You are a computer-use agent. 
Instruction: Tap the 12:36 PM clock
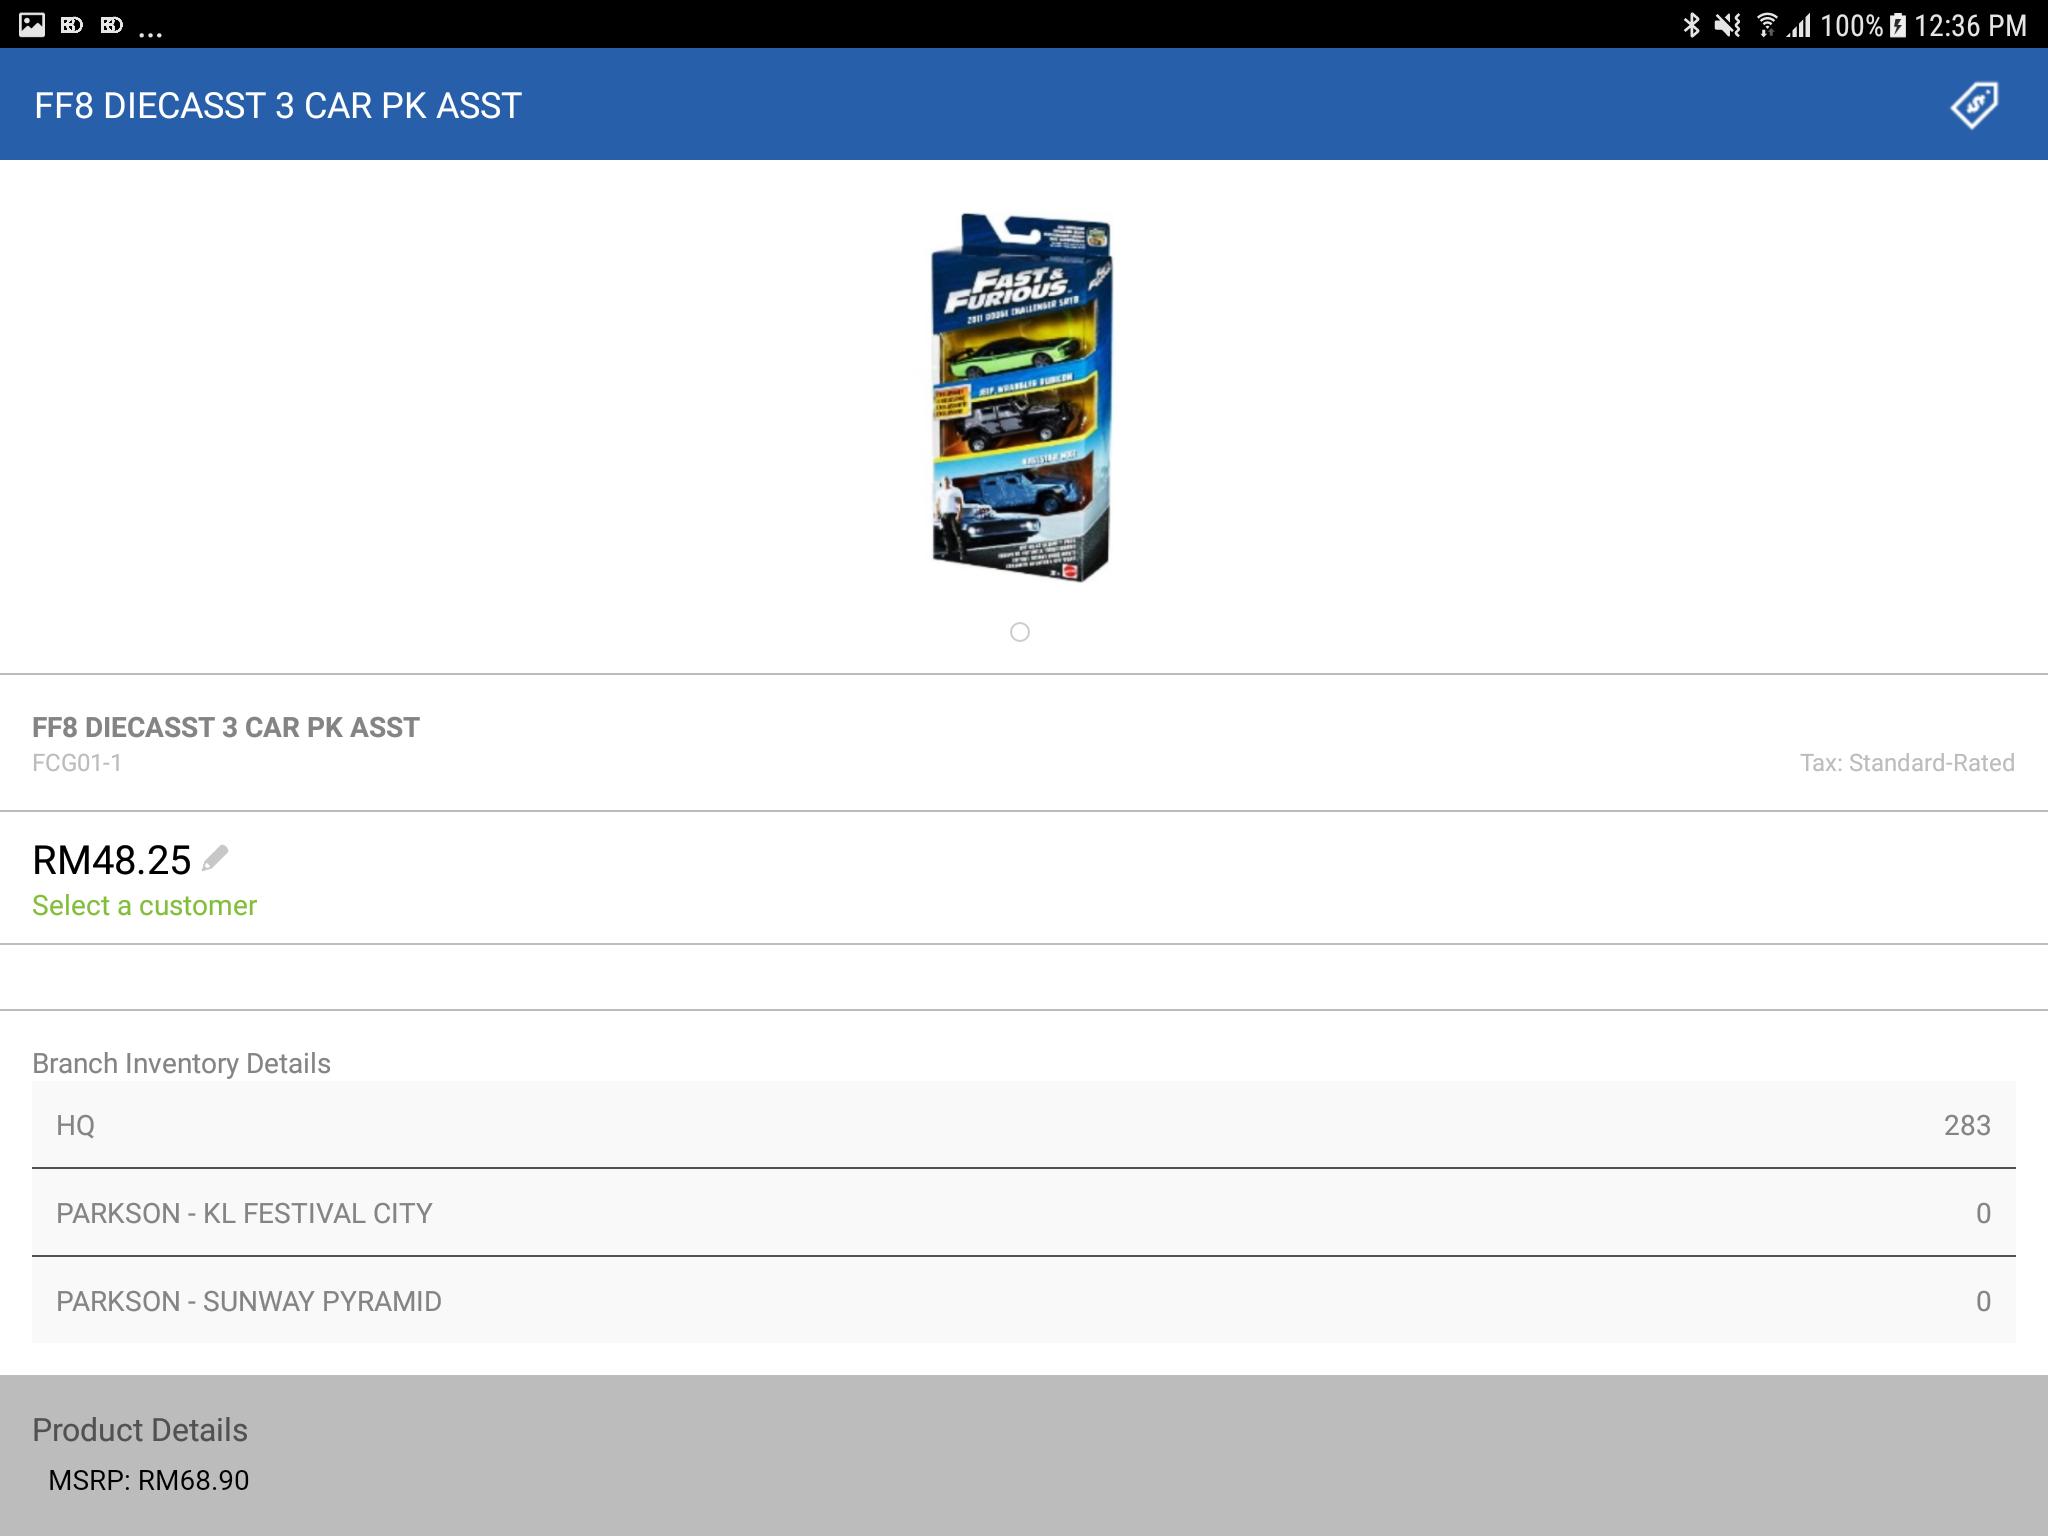click(1970, 24)
